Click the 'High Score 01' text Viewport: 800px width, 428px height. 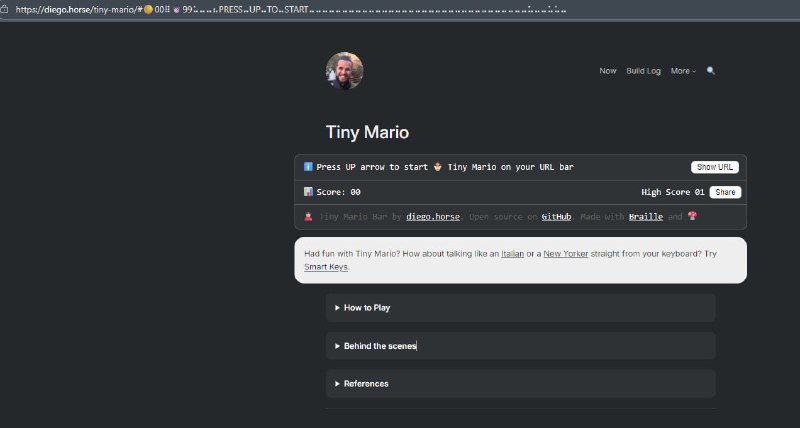(672, 192)
